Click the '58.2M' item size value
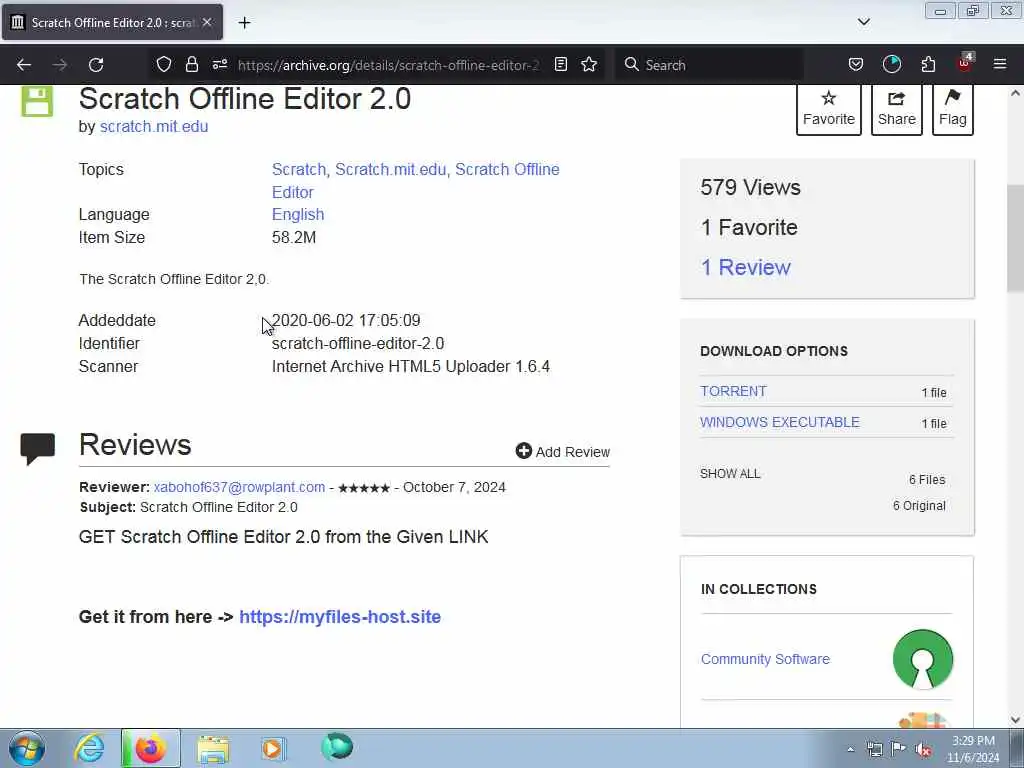The width and height of the screenshot is (1024, 768). [294, 238]
